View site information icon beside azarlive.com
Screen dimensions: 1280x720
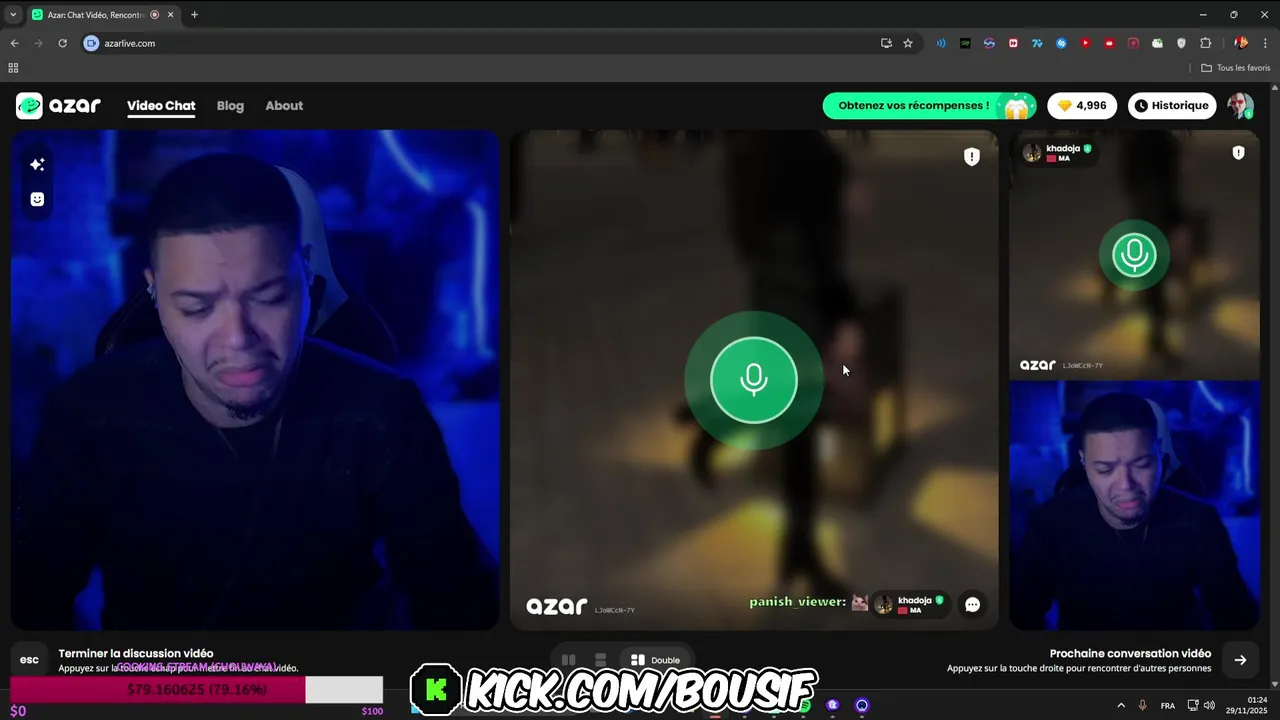pyautogui.click(x=91, y=43)
